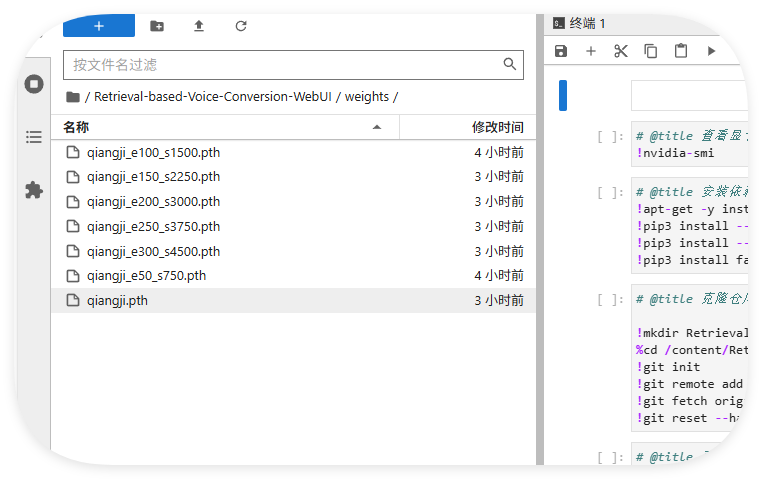Click the apt-get install line

pos(692,209)
